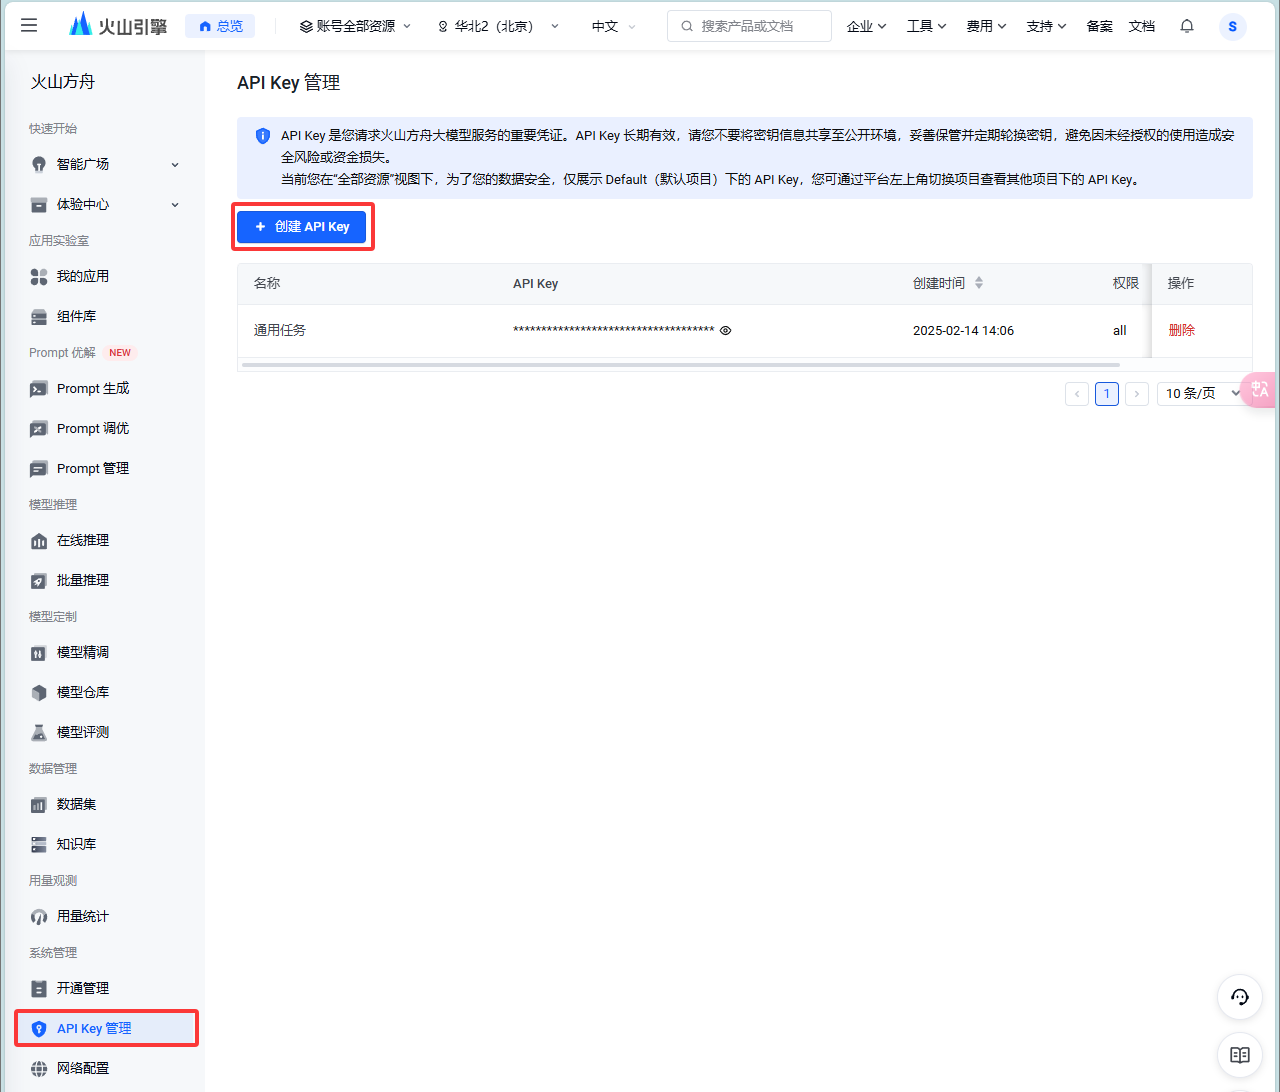Screen dimensions: 1280x1092
Task: Select Prompt 生成 in the sidebar
Action: (92, 388)
